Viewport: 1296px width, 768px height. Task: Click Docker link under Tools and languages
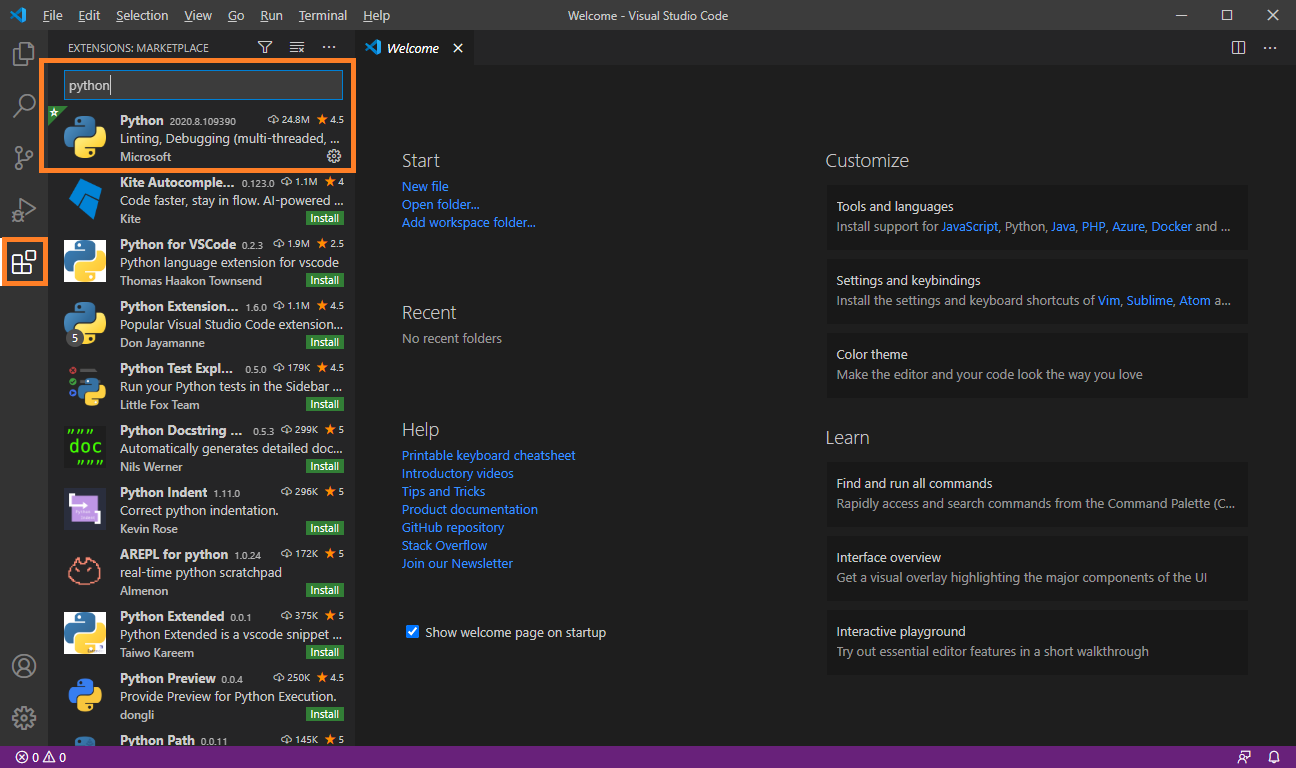tap(1172, 226)
